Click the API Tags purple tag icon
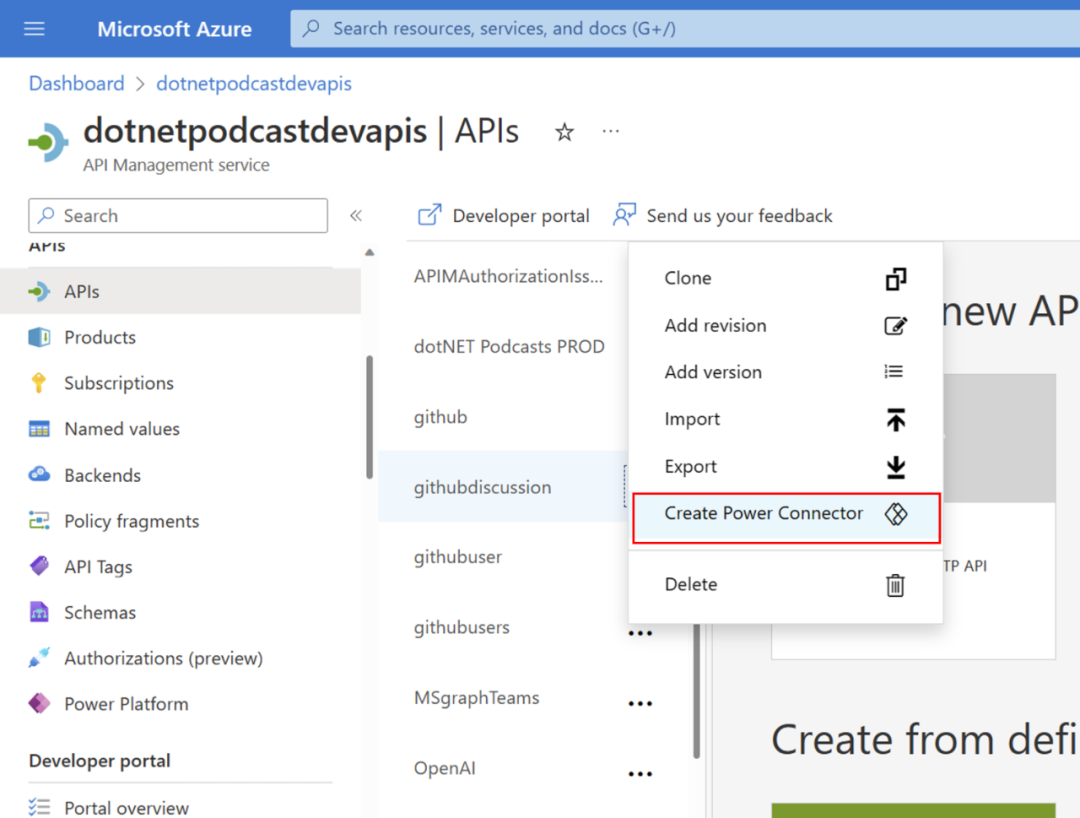The image size is (1080, 818). [x=39, y=566]
